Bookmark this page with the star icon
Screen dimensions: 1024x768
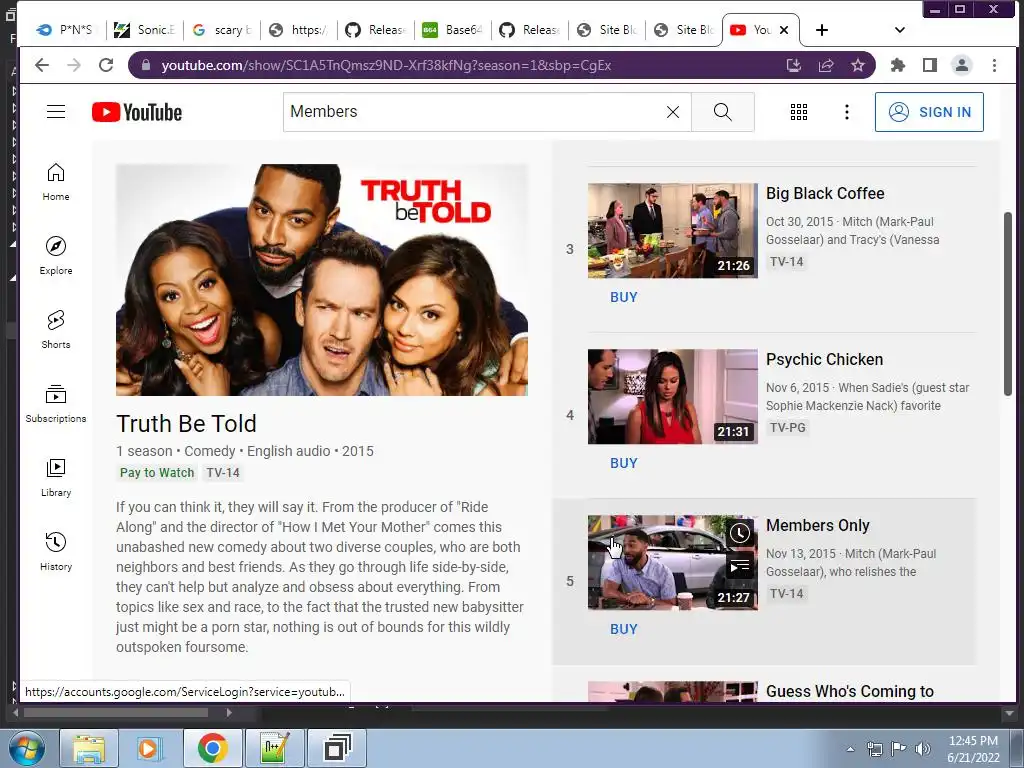(x=857, y=65)
